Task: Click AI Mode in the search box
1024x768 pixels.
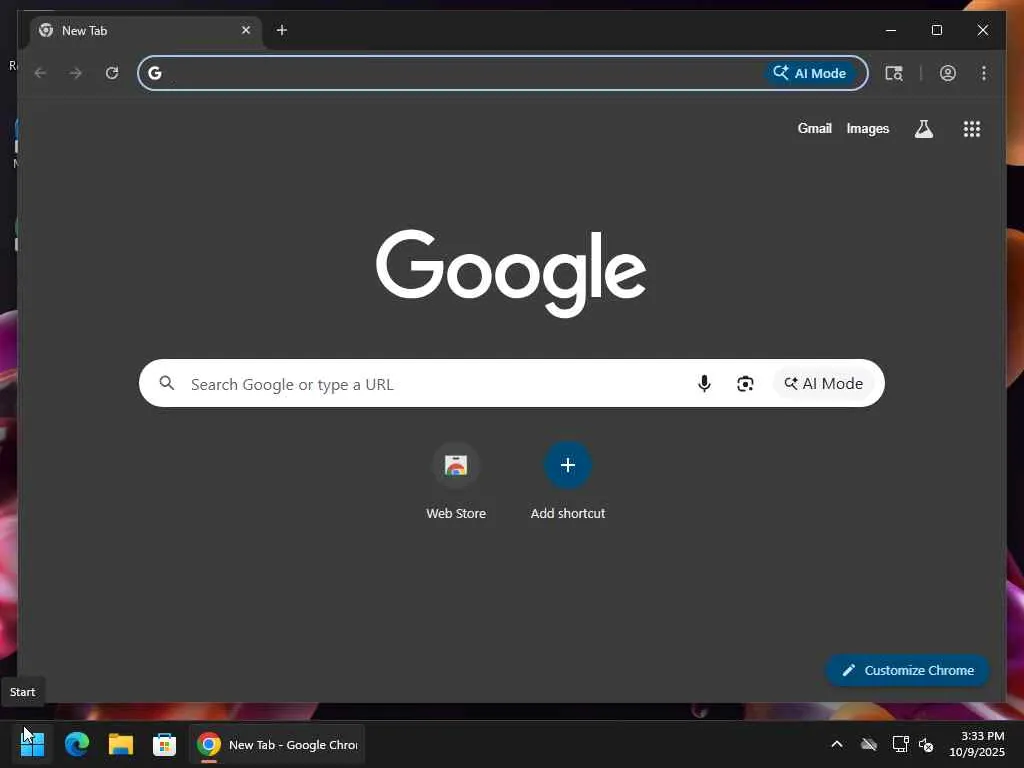Action: [x=823, y=383]
